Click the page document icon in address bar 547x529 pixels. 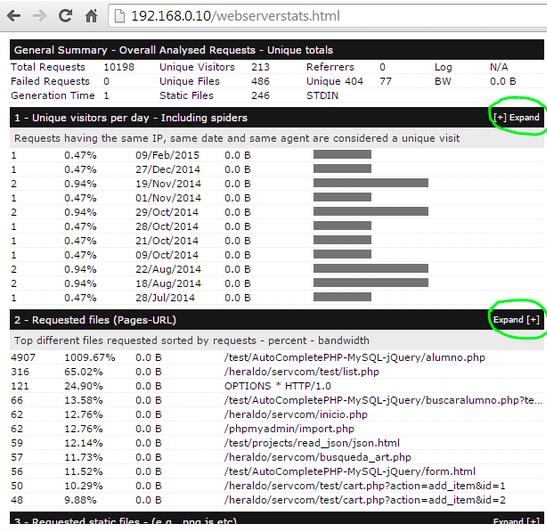[120, 16]
